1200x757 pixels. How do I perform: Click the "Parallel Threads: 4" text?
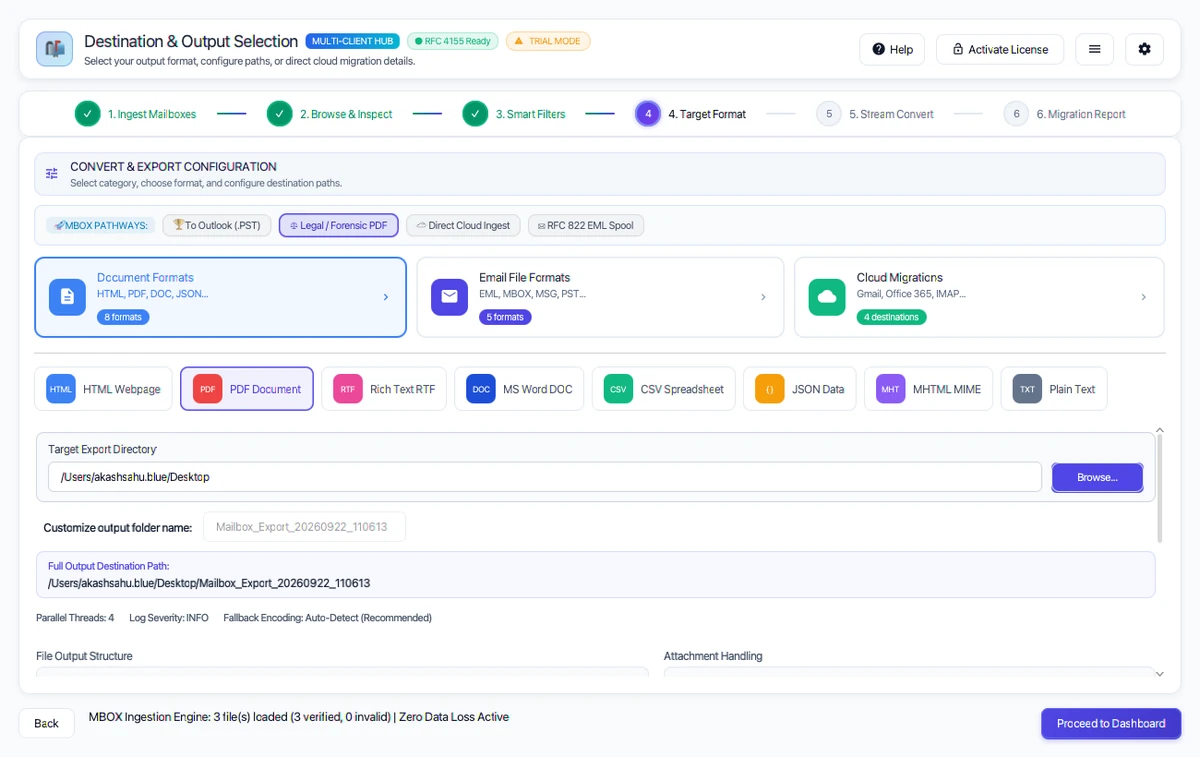(x=75, y=618)
